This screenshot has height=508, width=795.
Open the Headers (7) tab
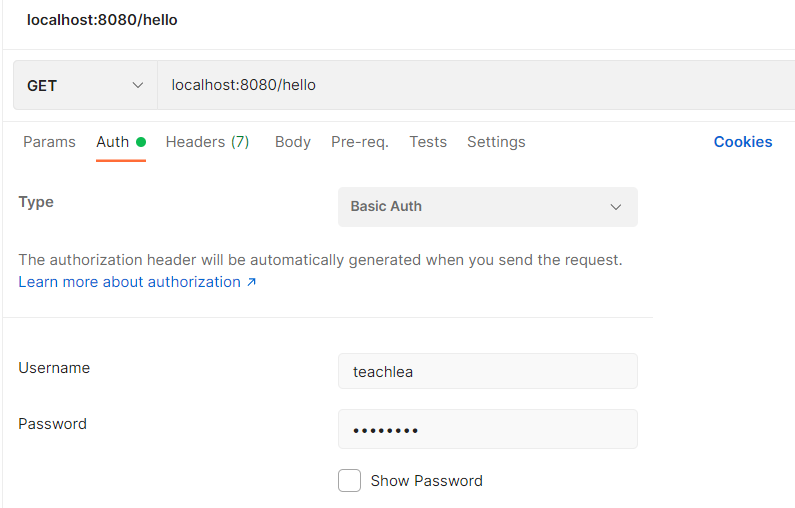pos(207,142)
